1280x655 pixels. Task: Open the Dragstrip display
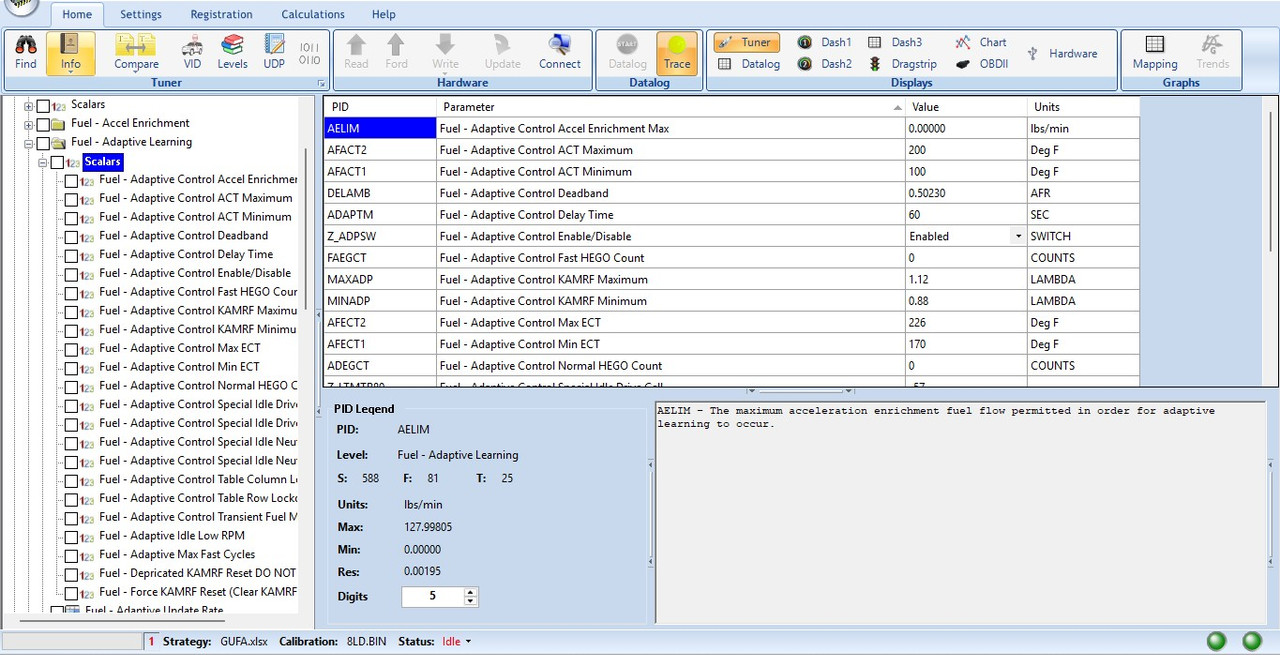902,64
